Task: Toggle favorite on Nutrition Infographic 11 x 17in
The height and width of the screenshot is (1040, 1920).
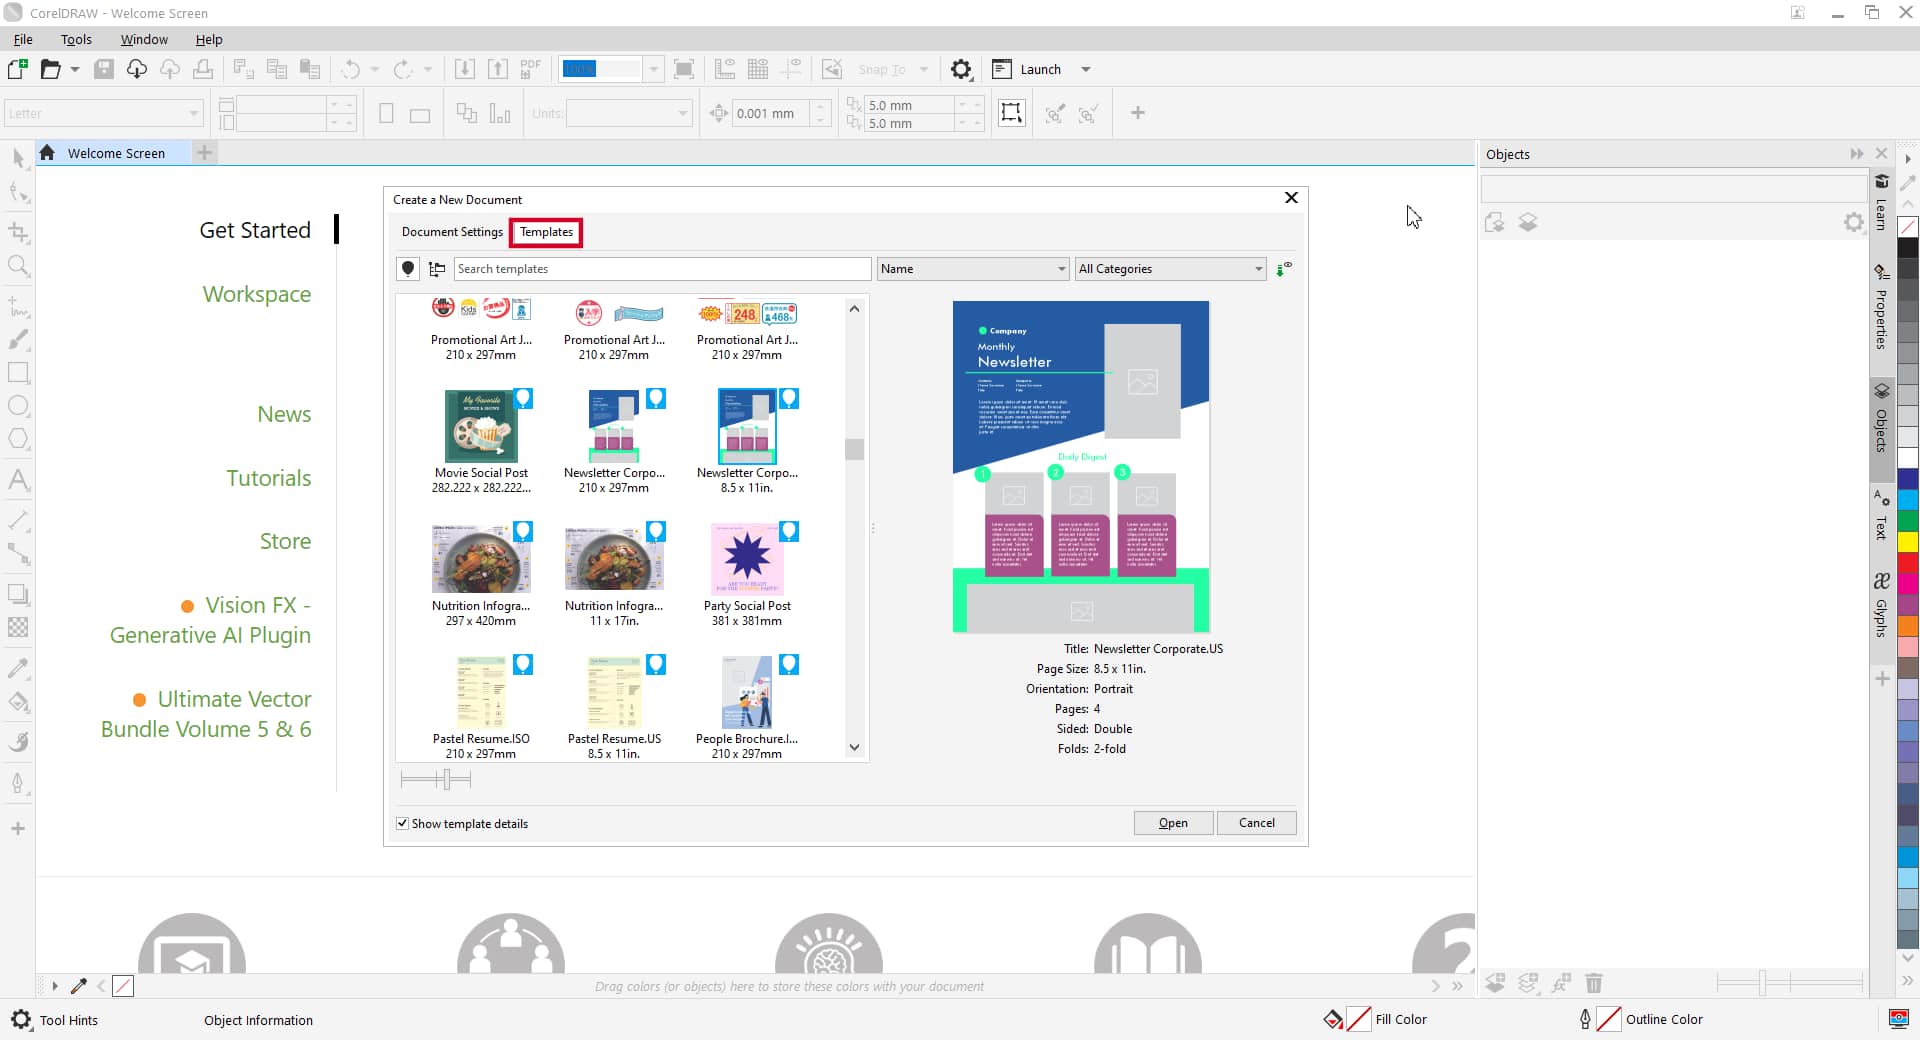Action: pos(656,531)
